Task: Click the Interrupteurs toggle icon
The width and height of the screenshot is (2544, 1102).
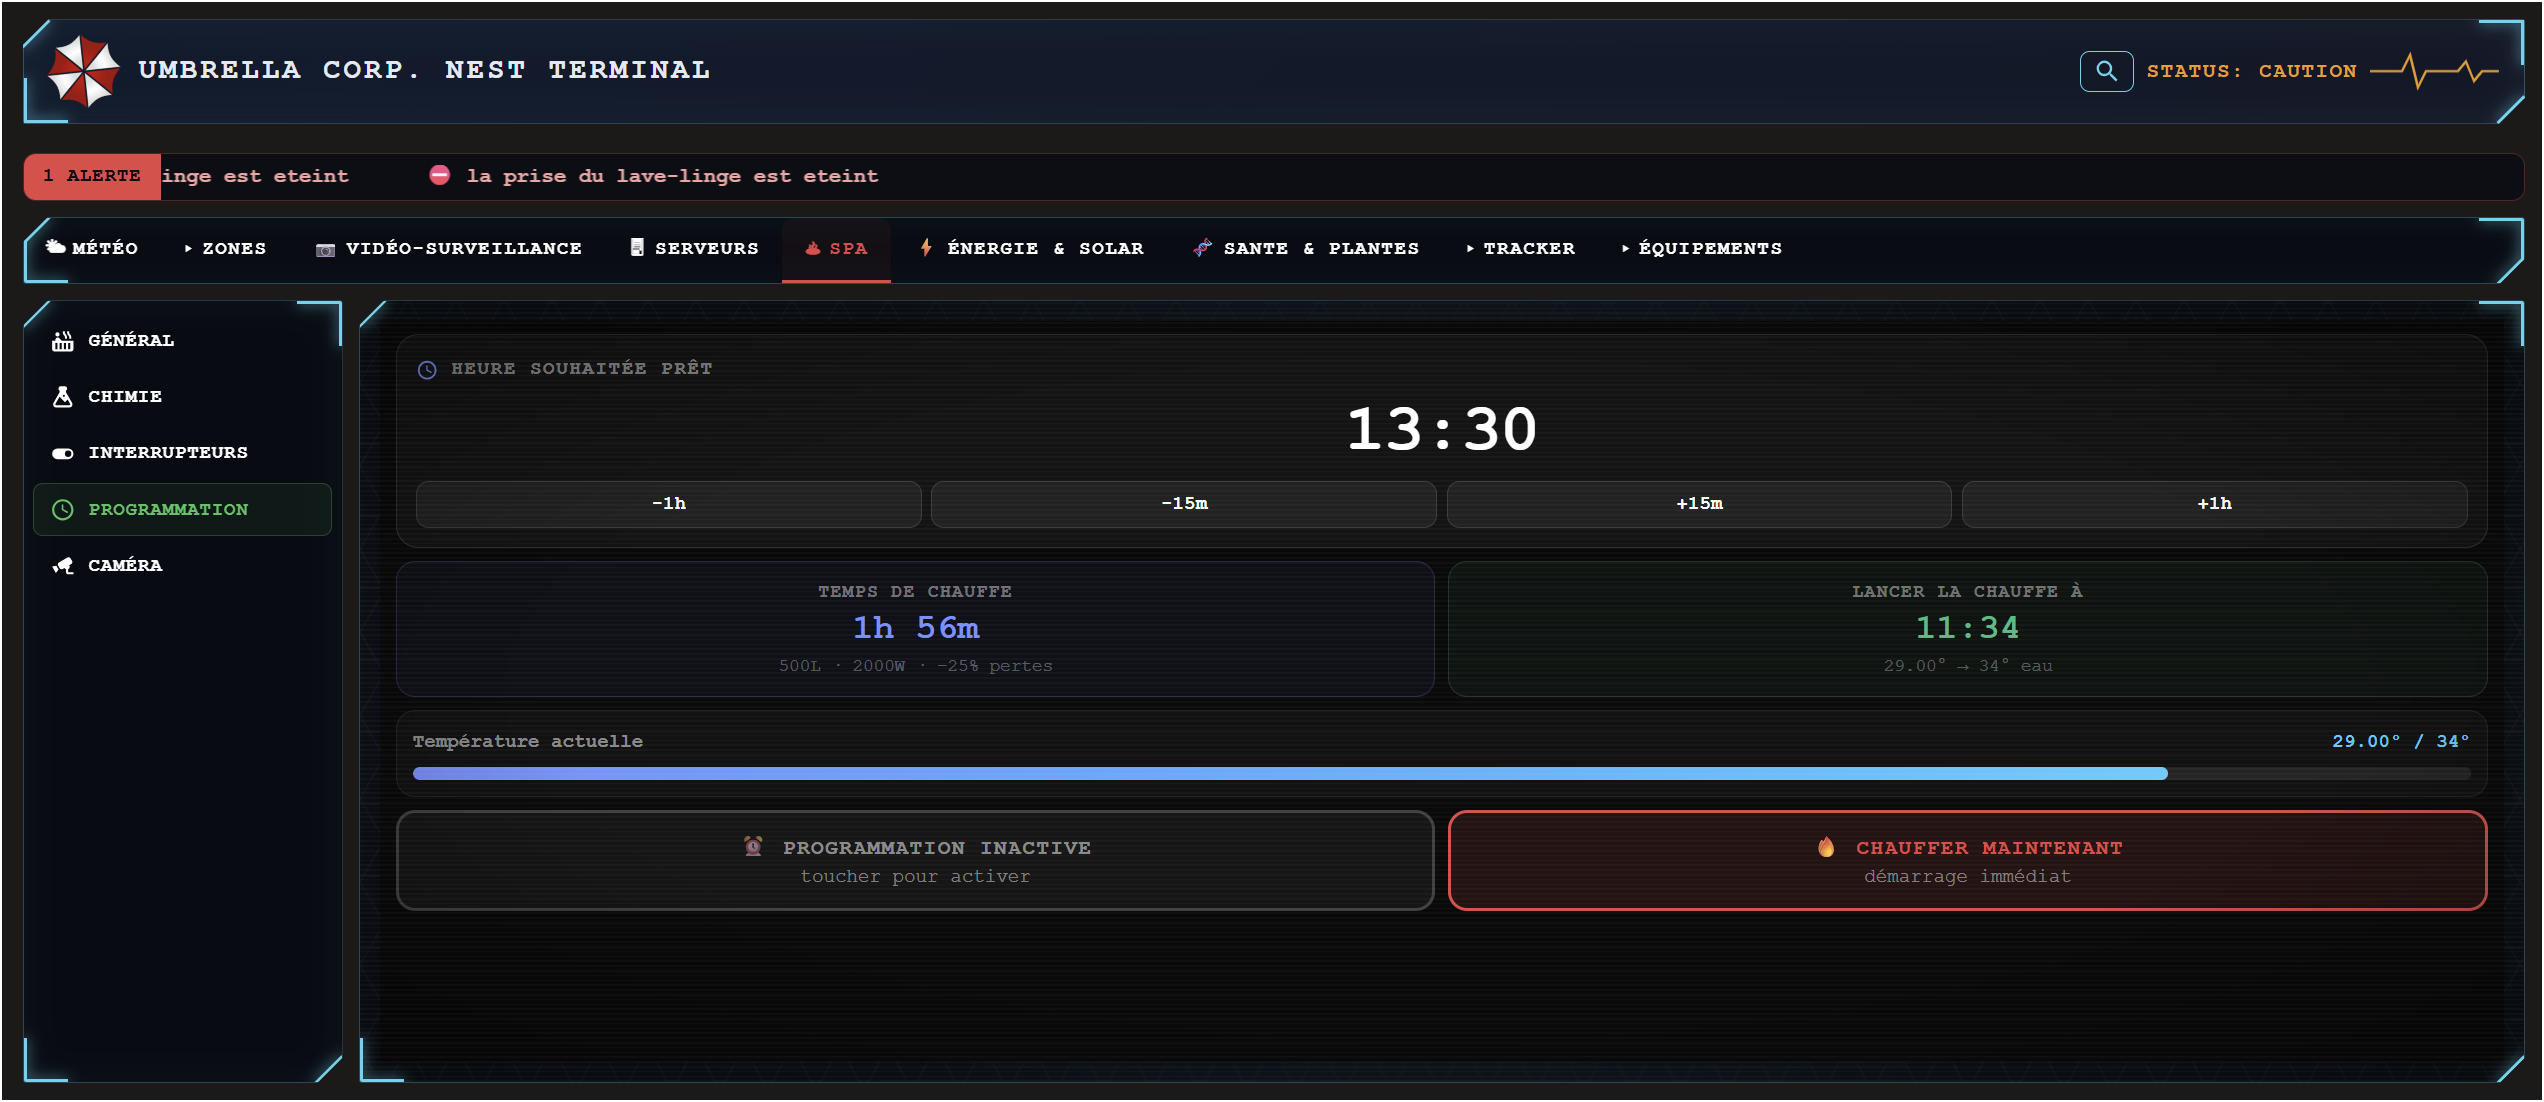Action: [63, 453]
